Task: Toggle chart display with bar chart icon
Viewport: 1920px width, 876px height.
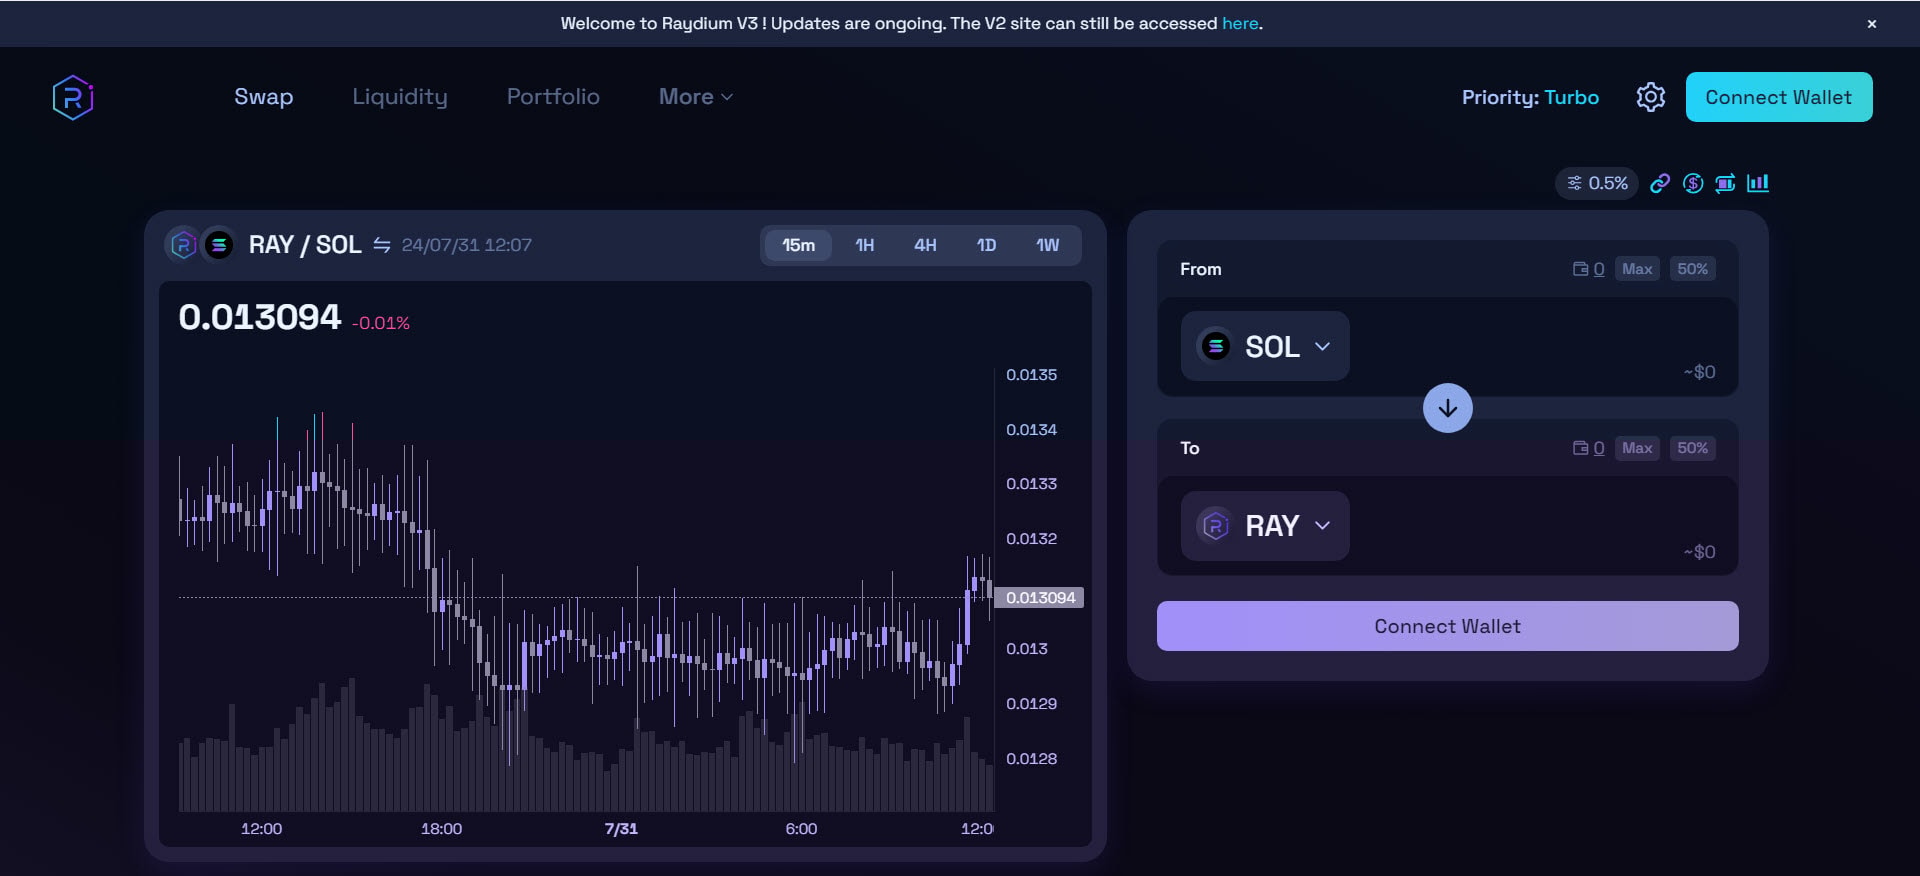Action: coord(1758,183)
